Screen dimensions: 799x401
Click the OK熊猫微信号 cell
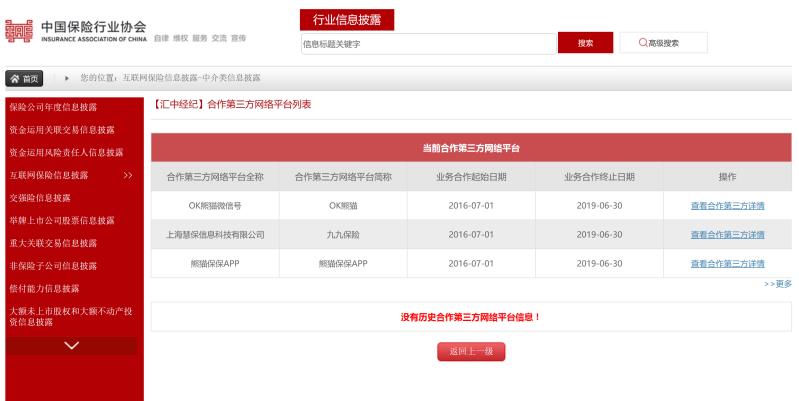pyautogui.click(x=215, y=206)
